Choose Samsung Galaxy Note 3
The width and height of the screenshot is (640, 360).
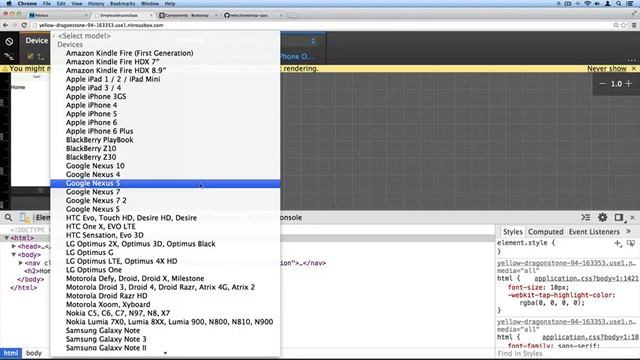[x=165, y=339]
